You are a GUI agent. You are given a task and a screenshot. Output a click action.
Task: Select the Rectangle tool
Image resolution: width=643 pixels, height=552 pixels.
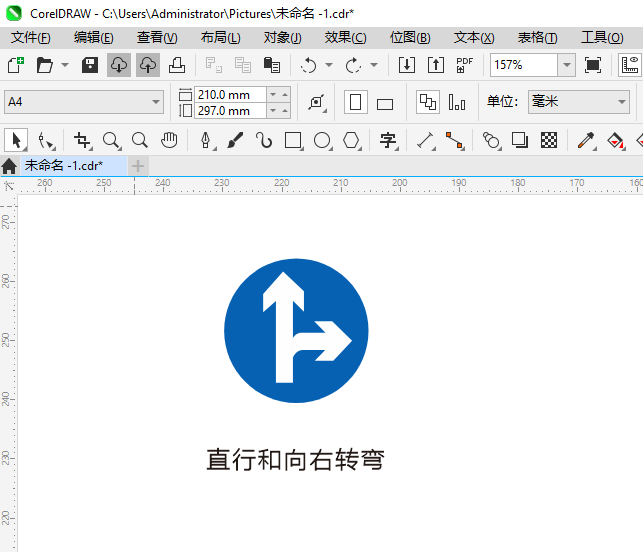pyautogui.click(x=294, y=140)
